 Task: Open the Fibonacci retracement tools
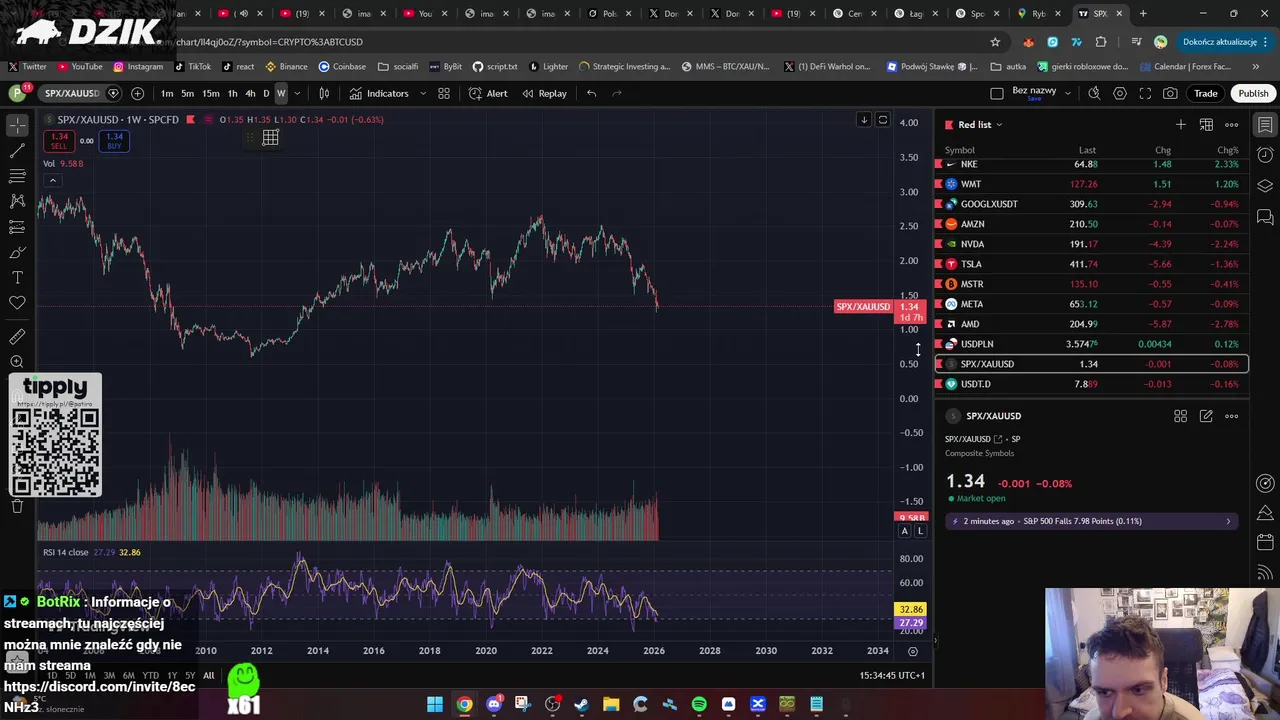[17, 176]
